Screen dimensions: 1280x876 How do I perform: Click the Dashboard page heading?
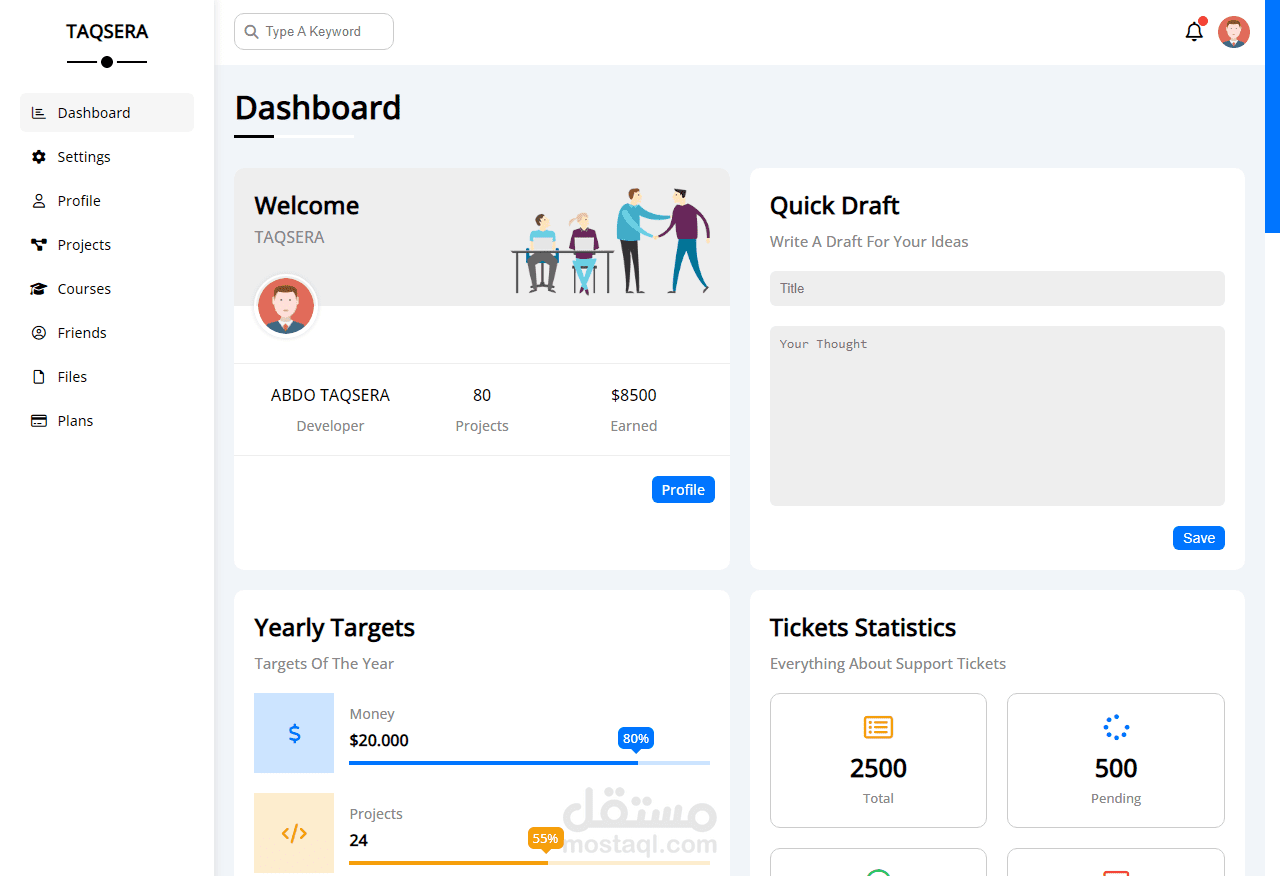pos(318,108)
